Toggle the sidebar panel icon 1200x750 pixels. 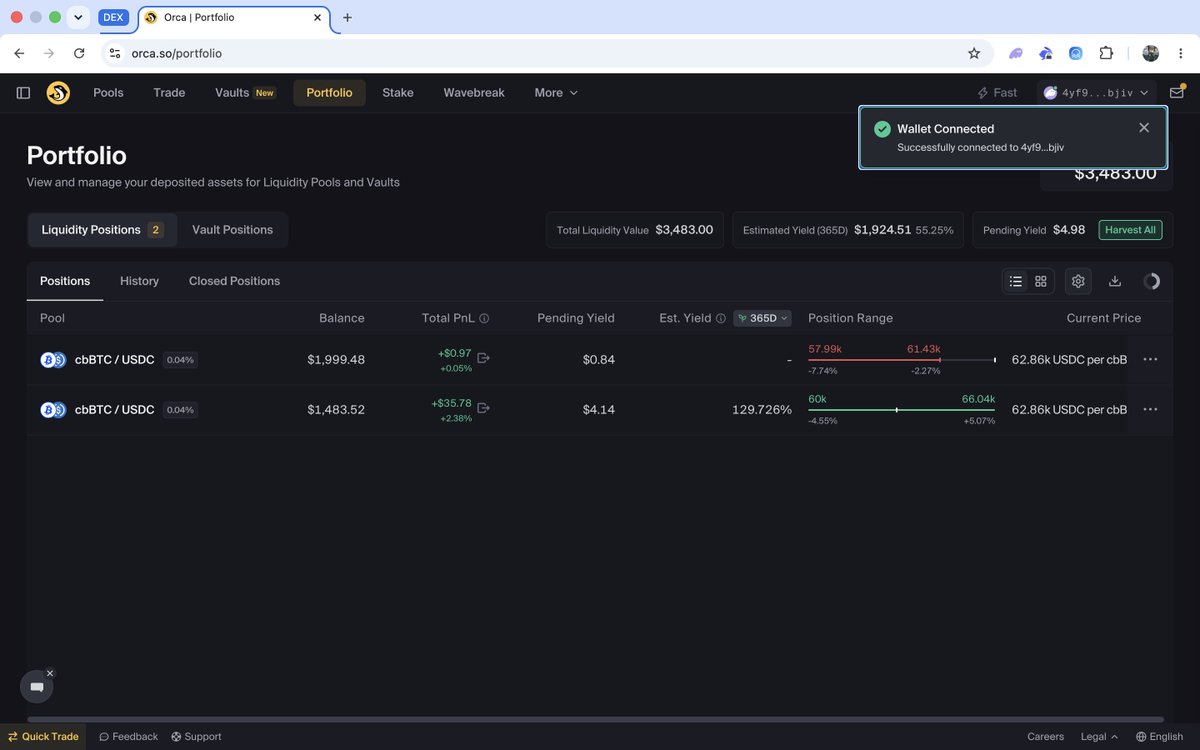coord(23,93)
